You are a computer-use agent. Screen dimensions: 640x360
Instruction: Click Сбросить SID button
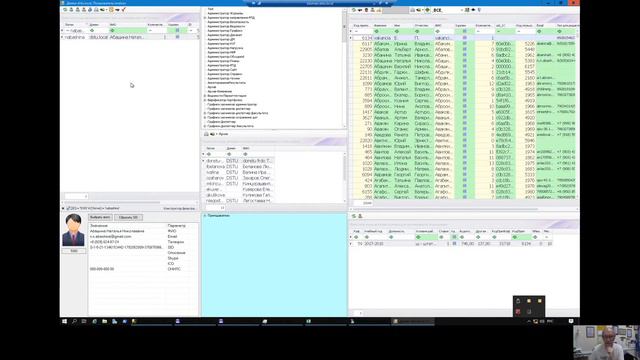tap(128, 218)
